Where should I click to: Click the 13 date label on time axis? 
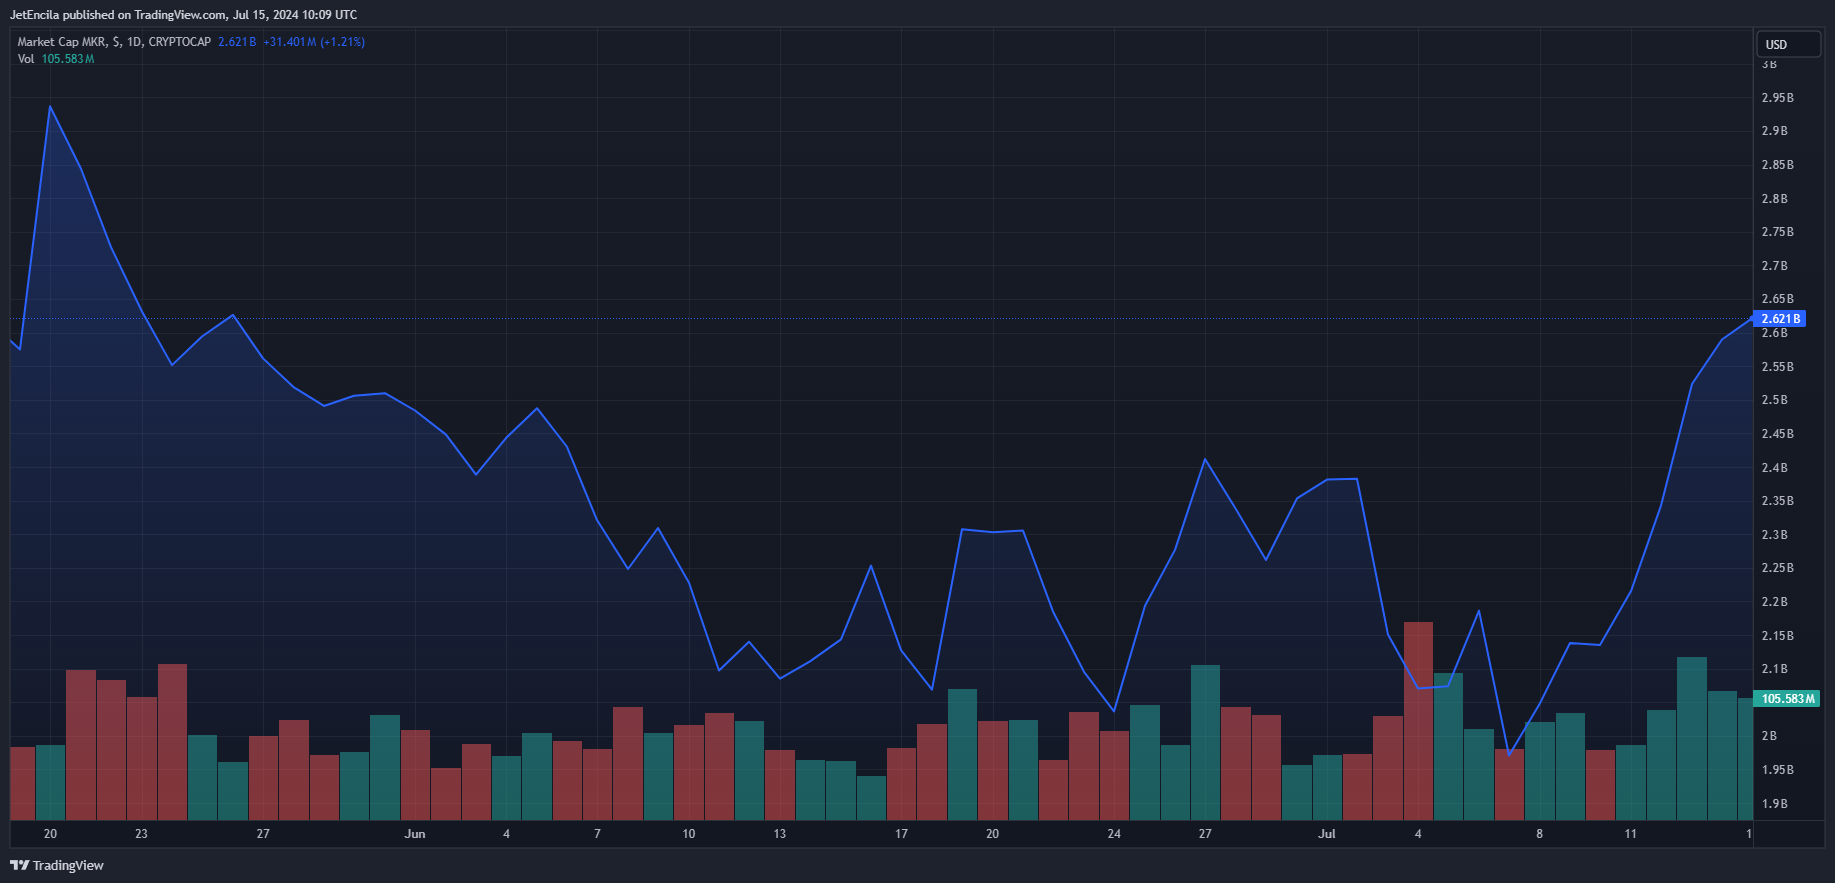(x=780, y=834)
